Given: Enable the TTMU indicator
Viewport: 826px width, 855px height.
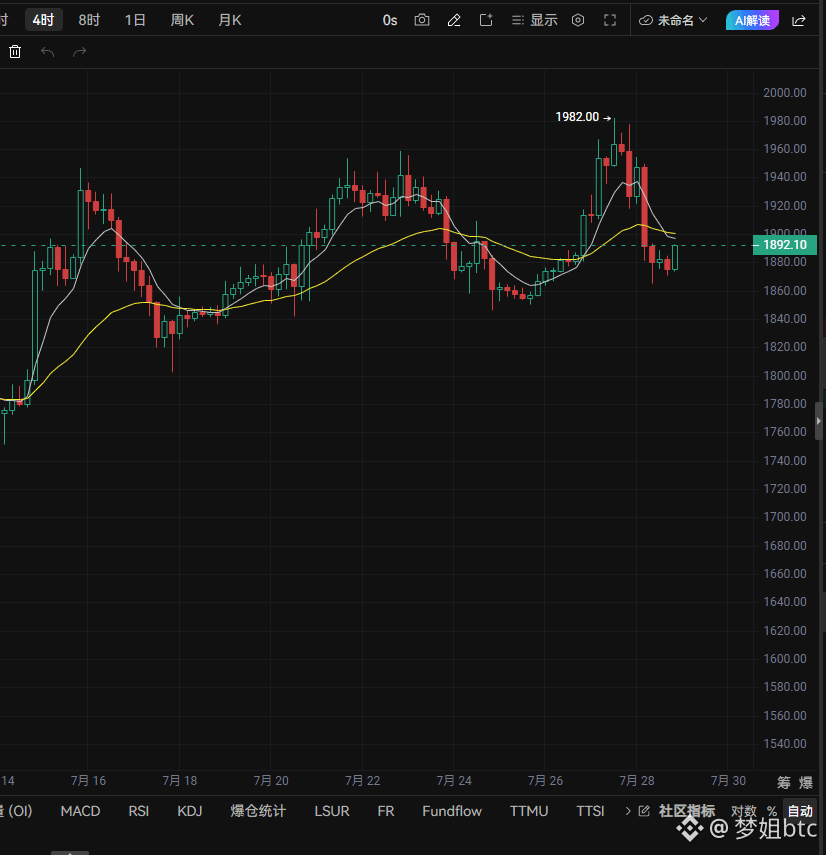Looking at the screenshot, I should 529,811.
